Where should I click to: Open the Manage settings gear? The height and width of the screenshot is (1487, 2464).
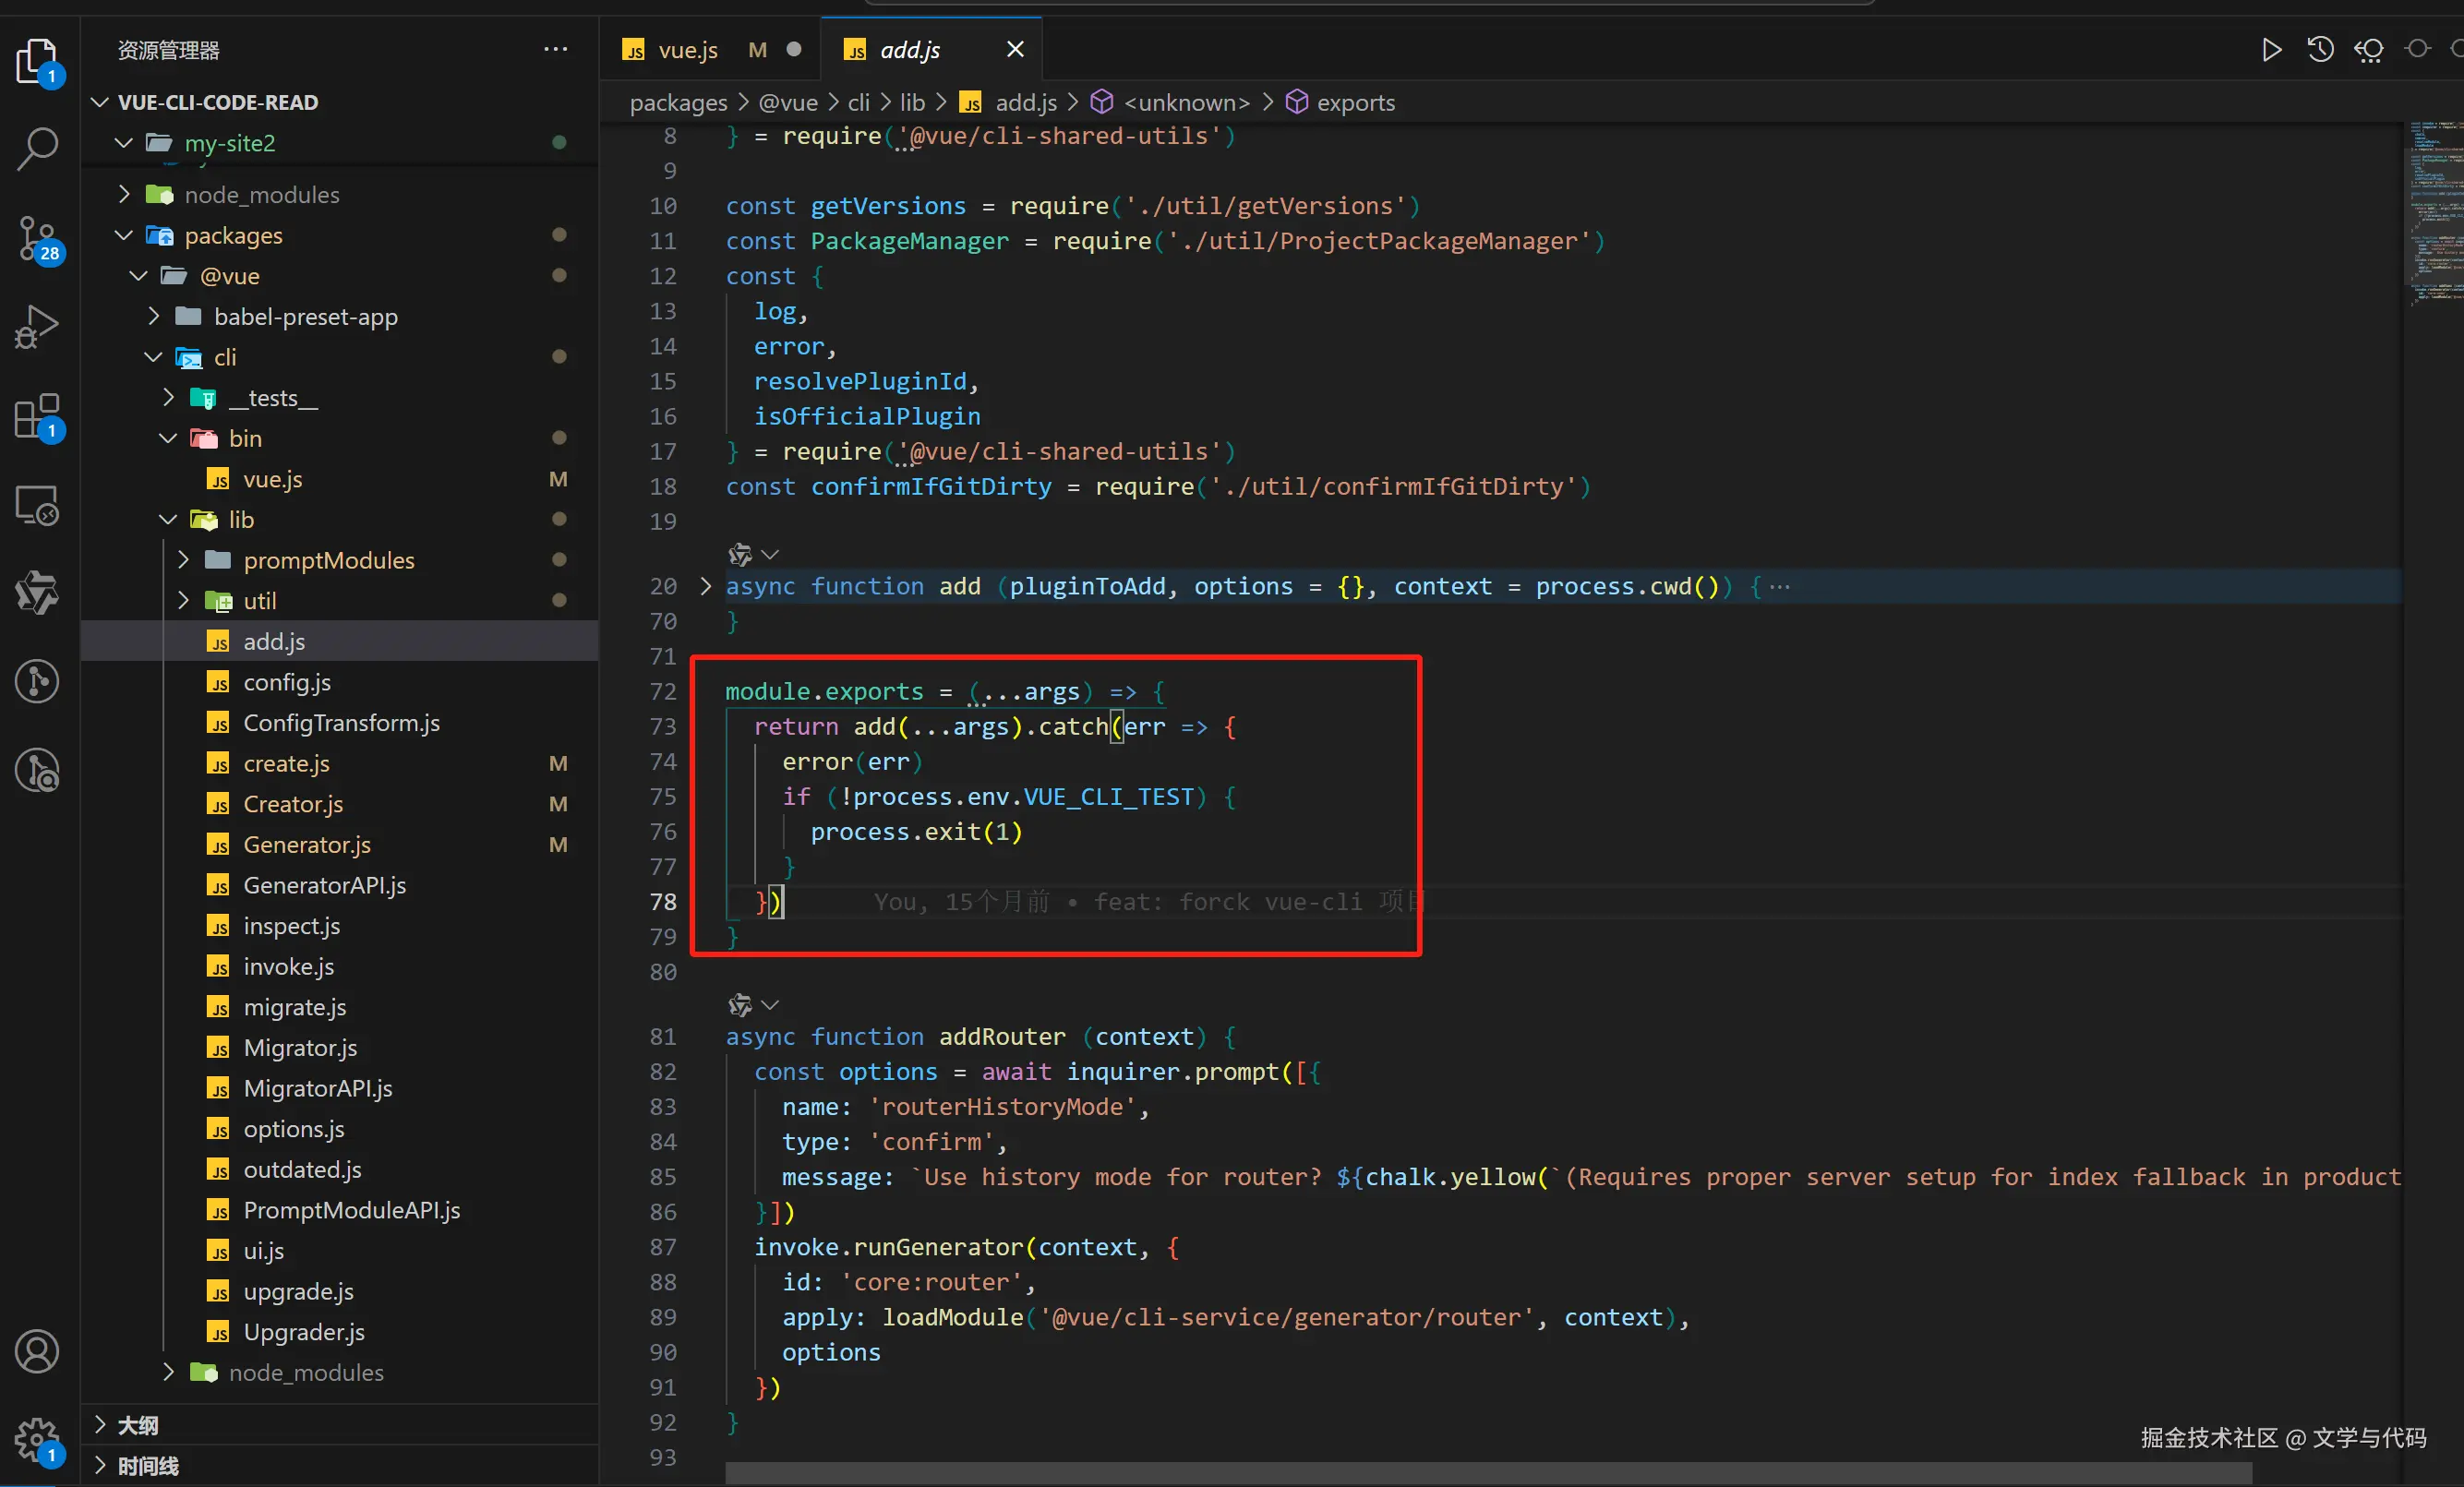coord(38,1440)
